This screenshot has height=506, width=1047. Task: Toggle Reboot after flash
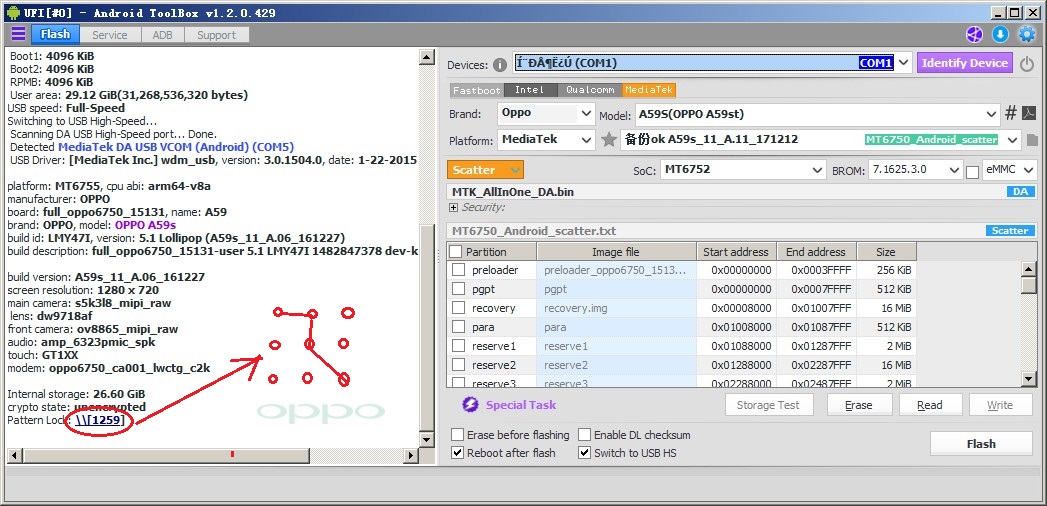click(x=457, y=453)
